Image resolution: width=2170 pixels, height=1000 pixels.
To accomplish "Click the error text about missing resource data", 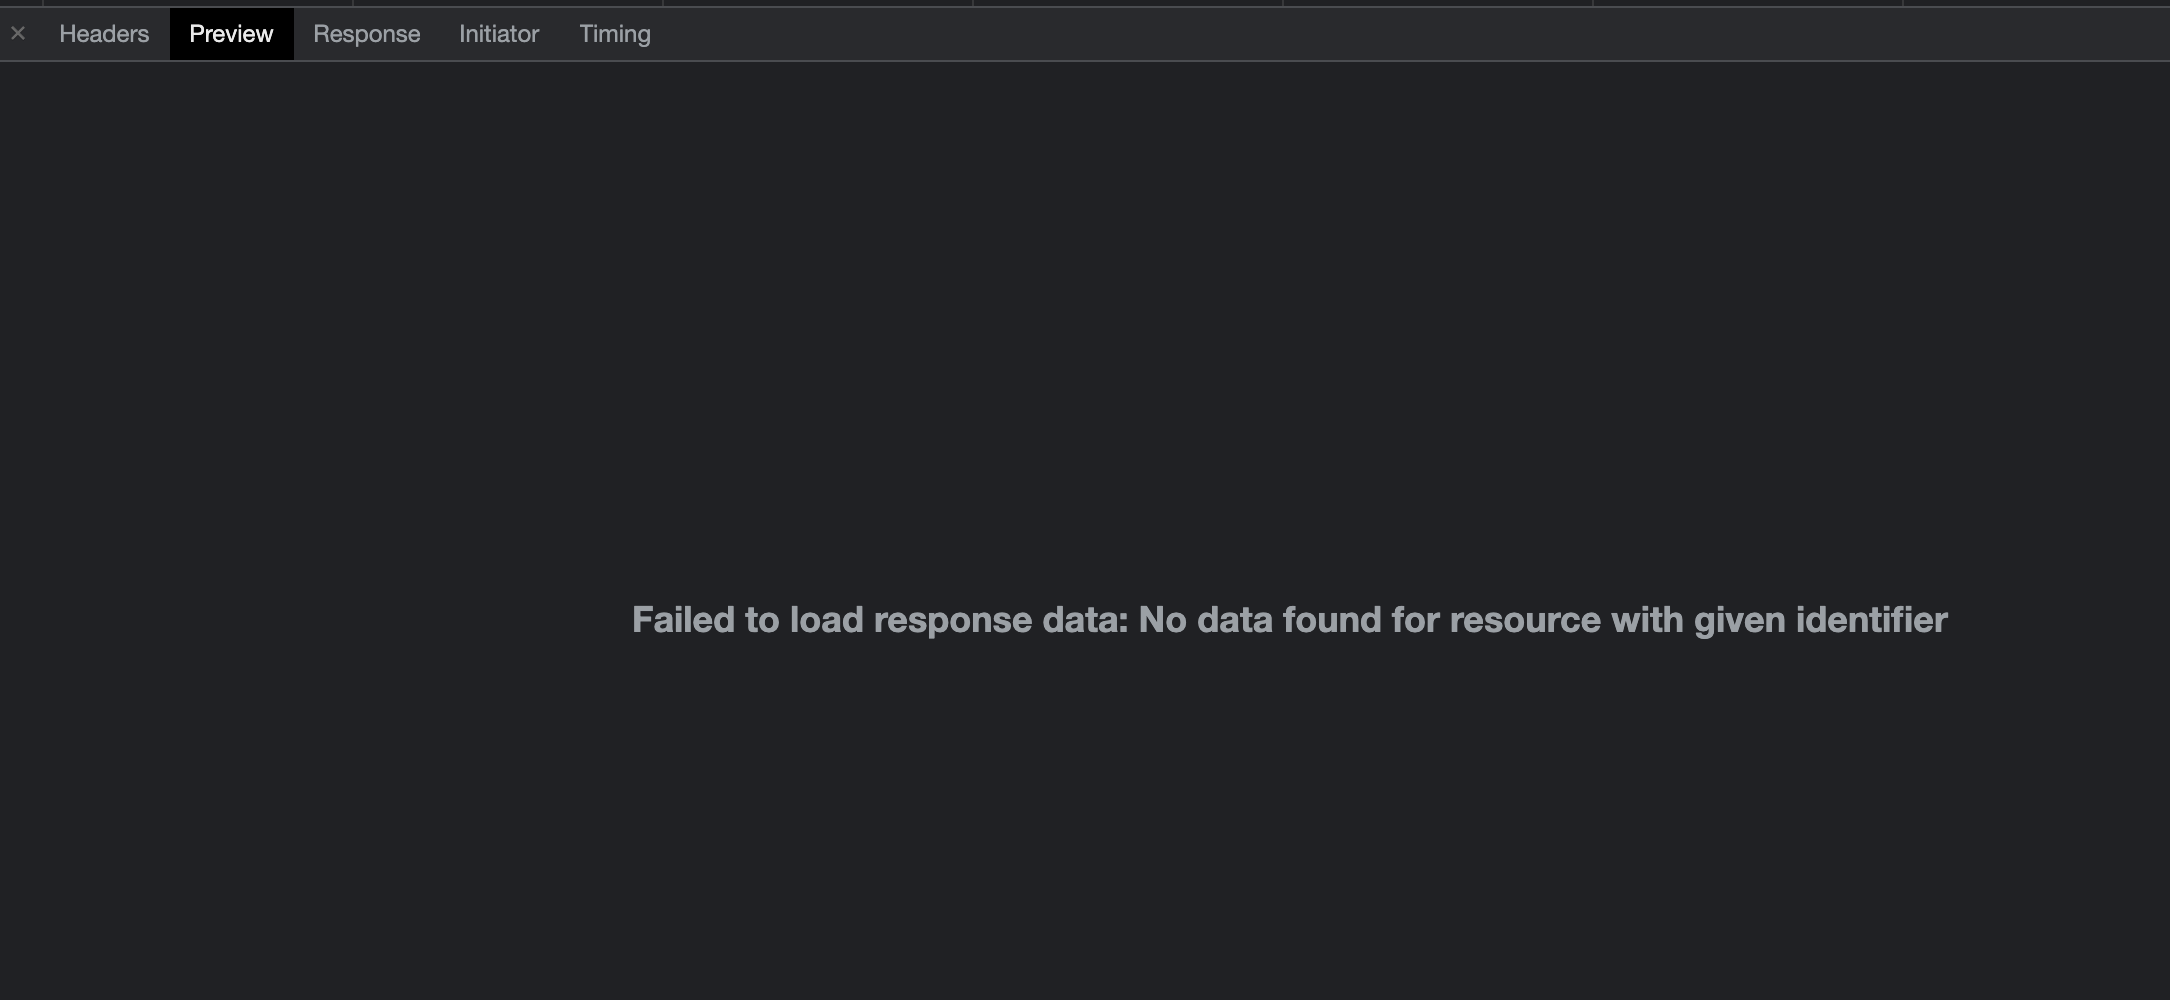I will pyautogui.click(x=1288, y=619).
